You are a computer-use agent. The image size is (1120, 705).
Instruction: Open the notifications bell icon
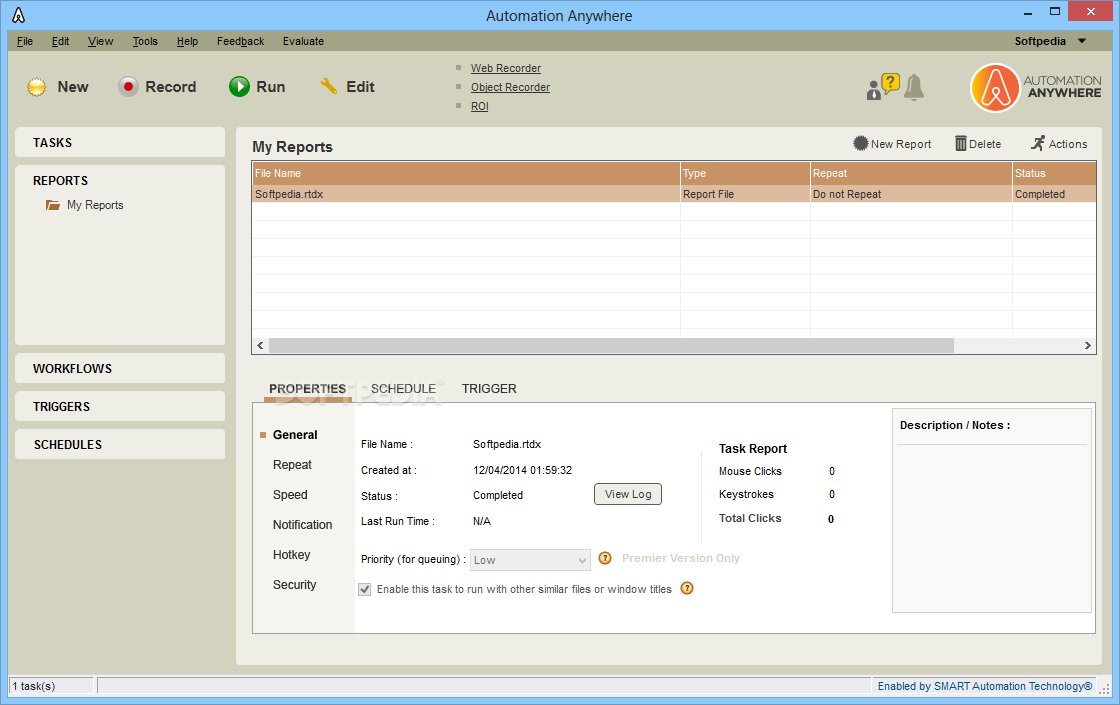[914, 87]
